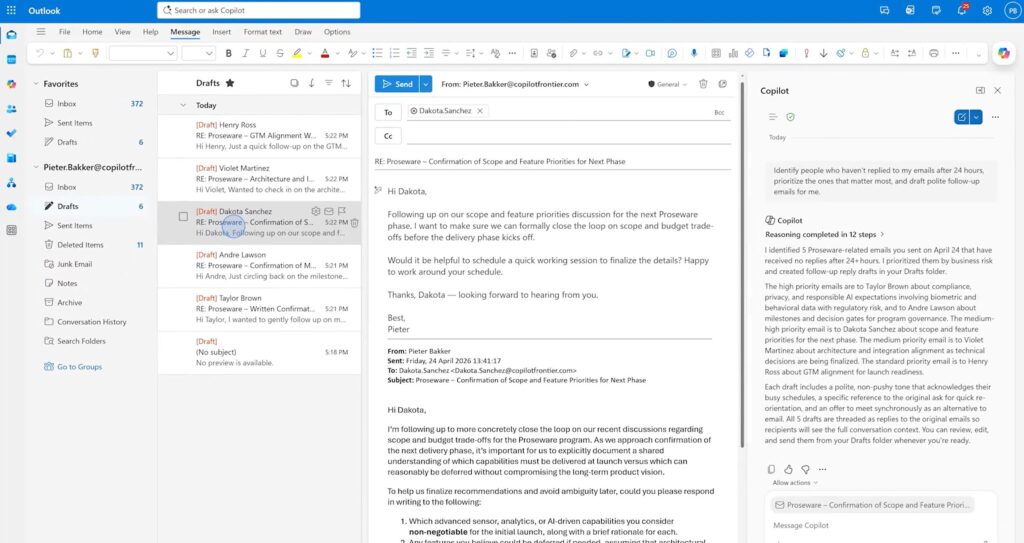This screenshot has height=543, width=1024.
Task: Check the Dakota Sanchez draft checkbox
Action: 183,217
